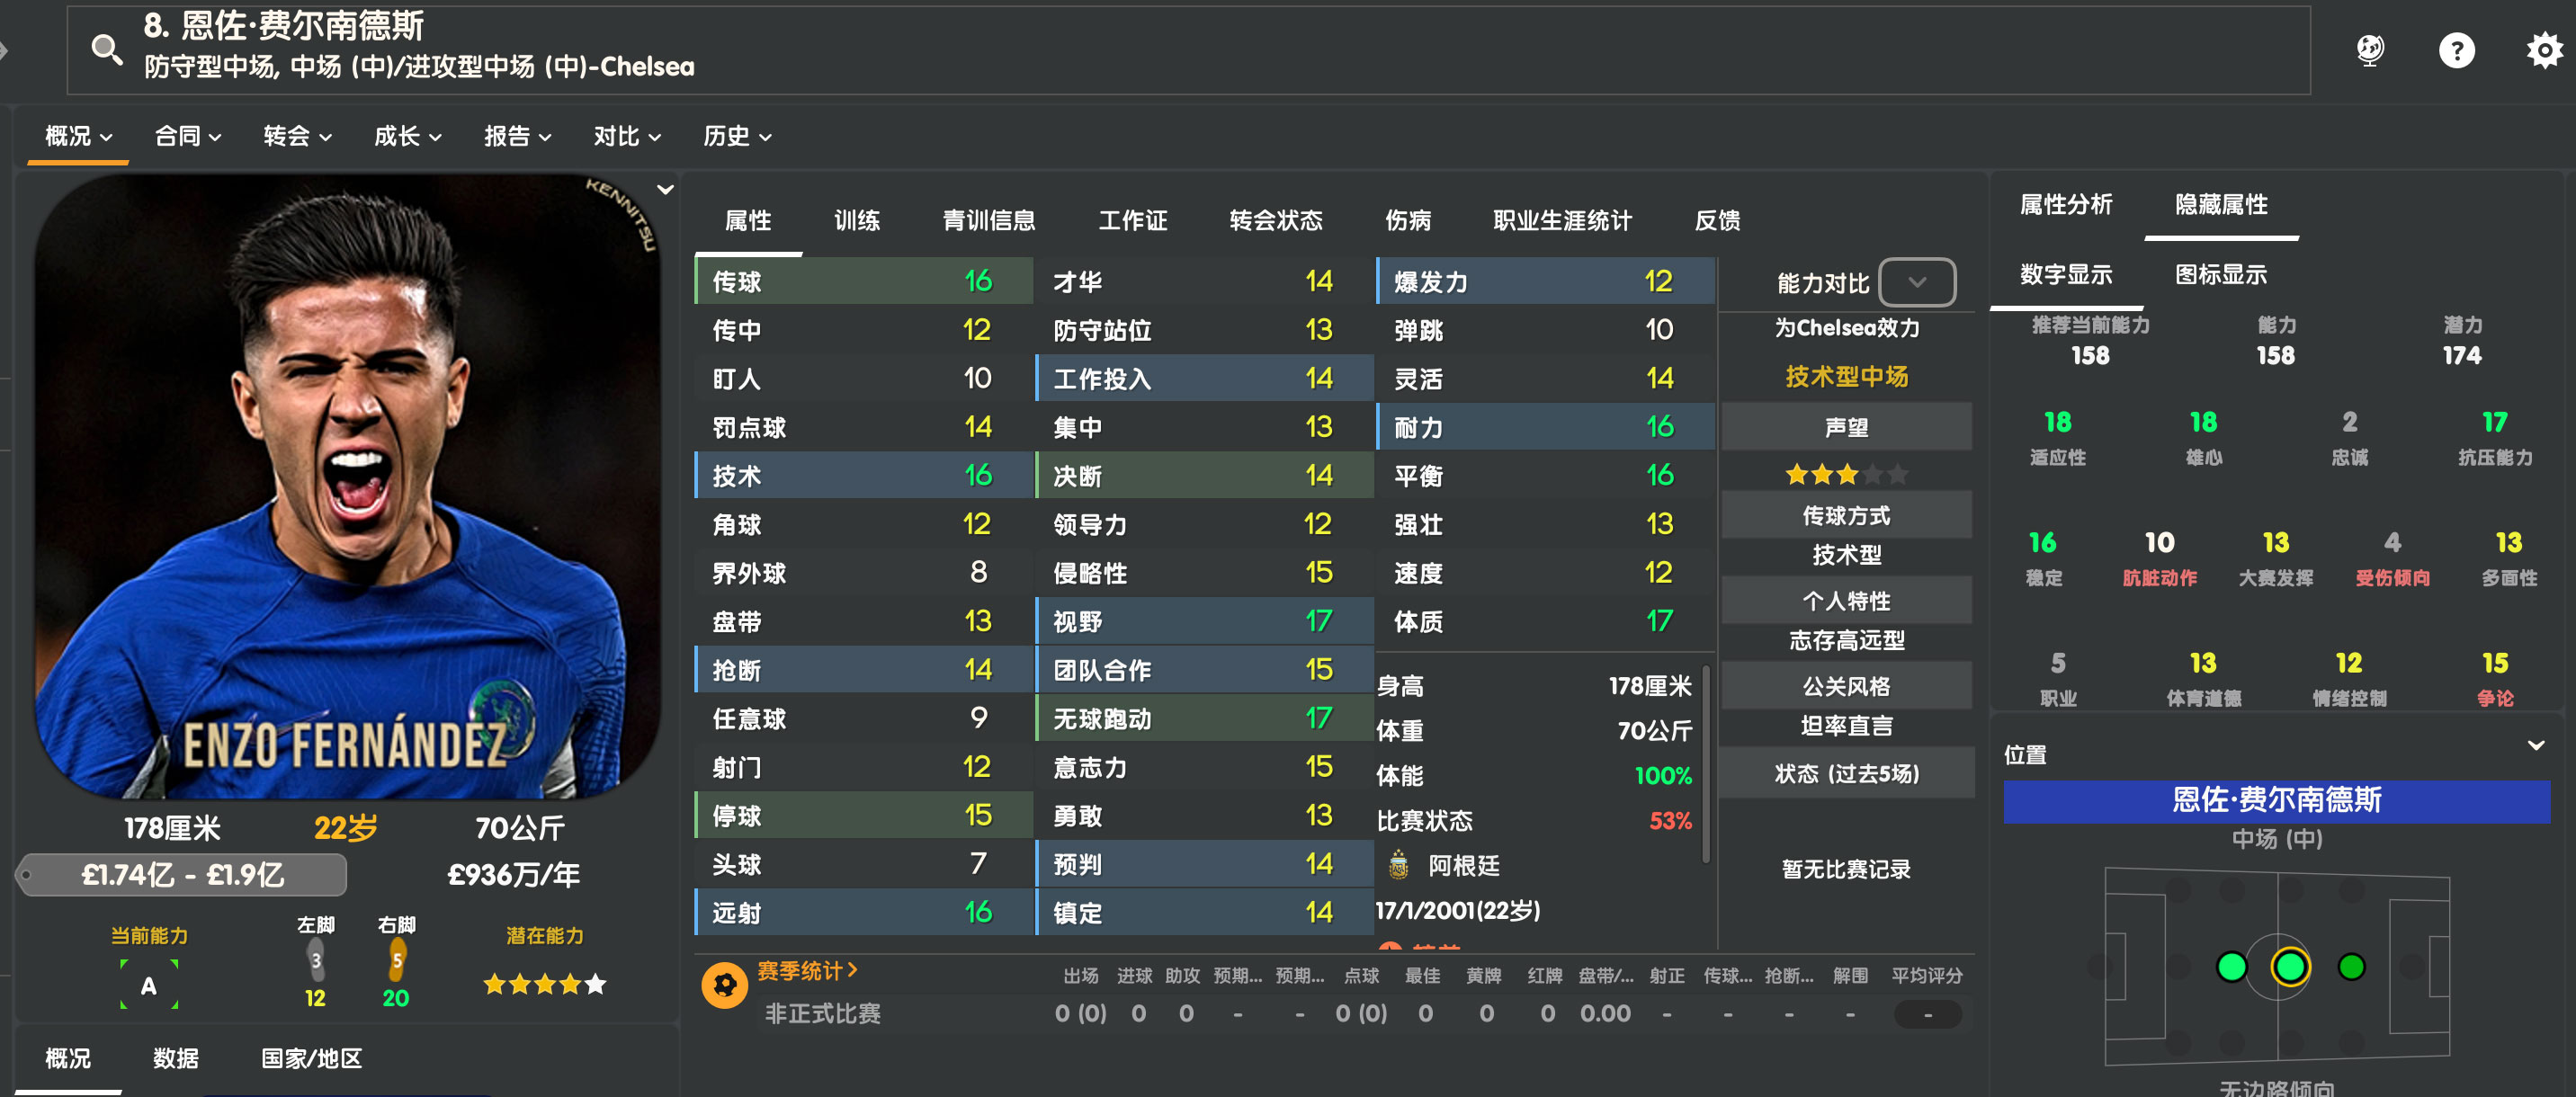
Task: Click the transfer value range bar
Action: coord(183,875)
